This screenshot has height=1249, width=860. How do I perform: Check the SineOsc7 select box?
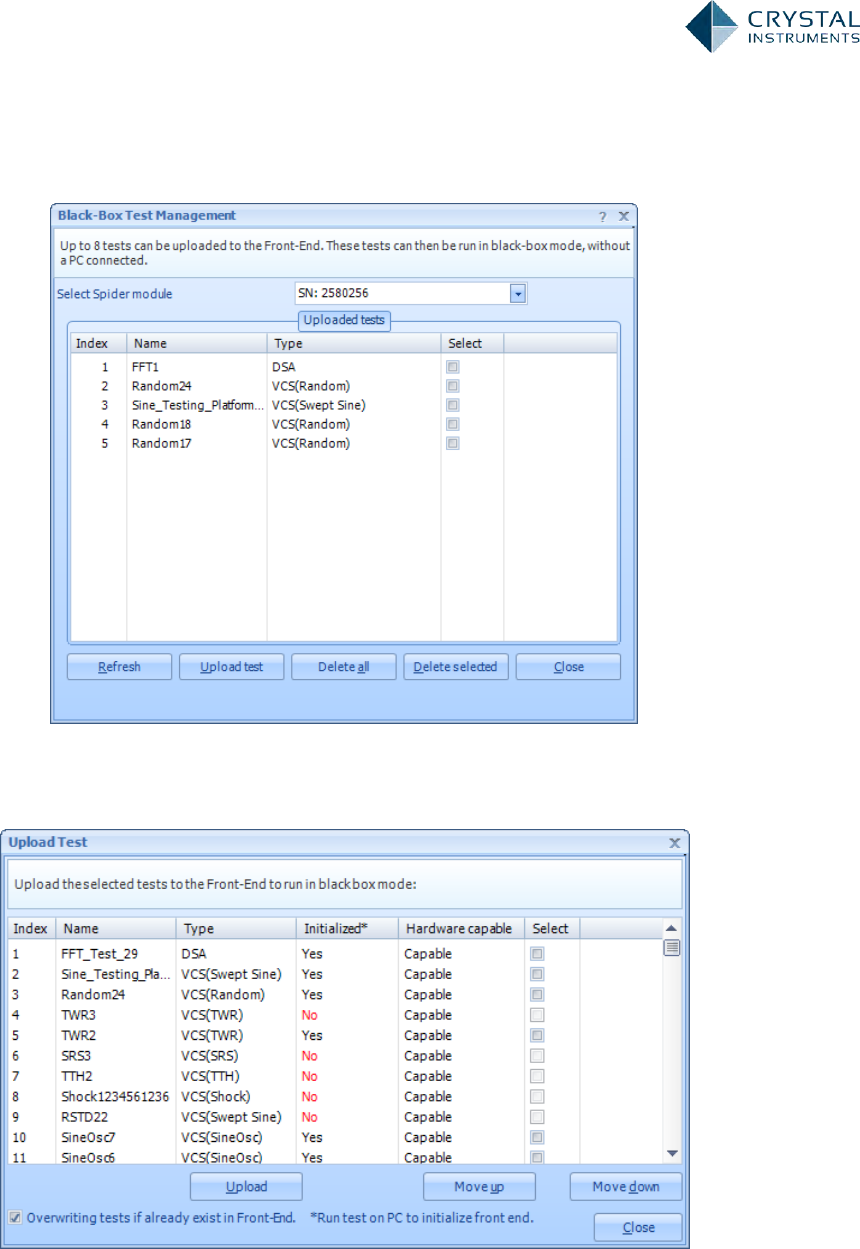point(537,1137)
